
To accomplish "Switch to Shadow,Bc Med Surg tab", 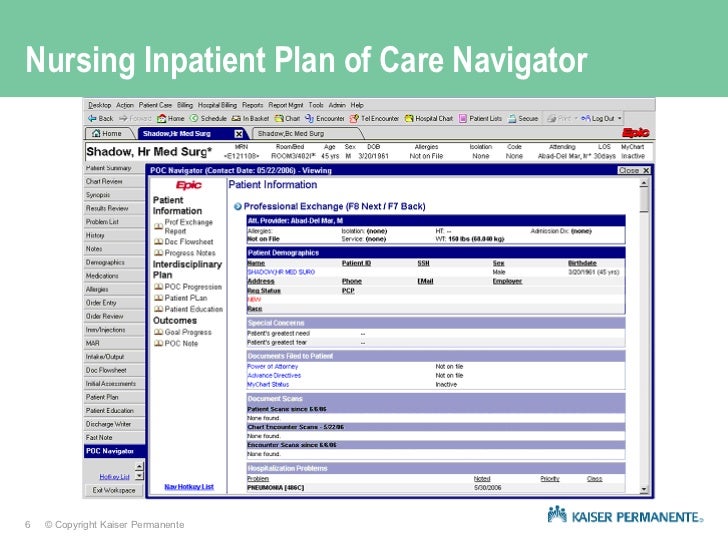I will pyautogui.click(x=291, y=134).
